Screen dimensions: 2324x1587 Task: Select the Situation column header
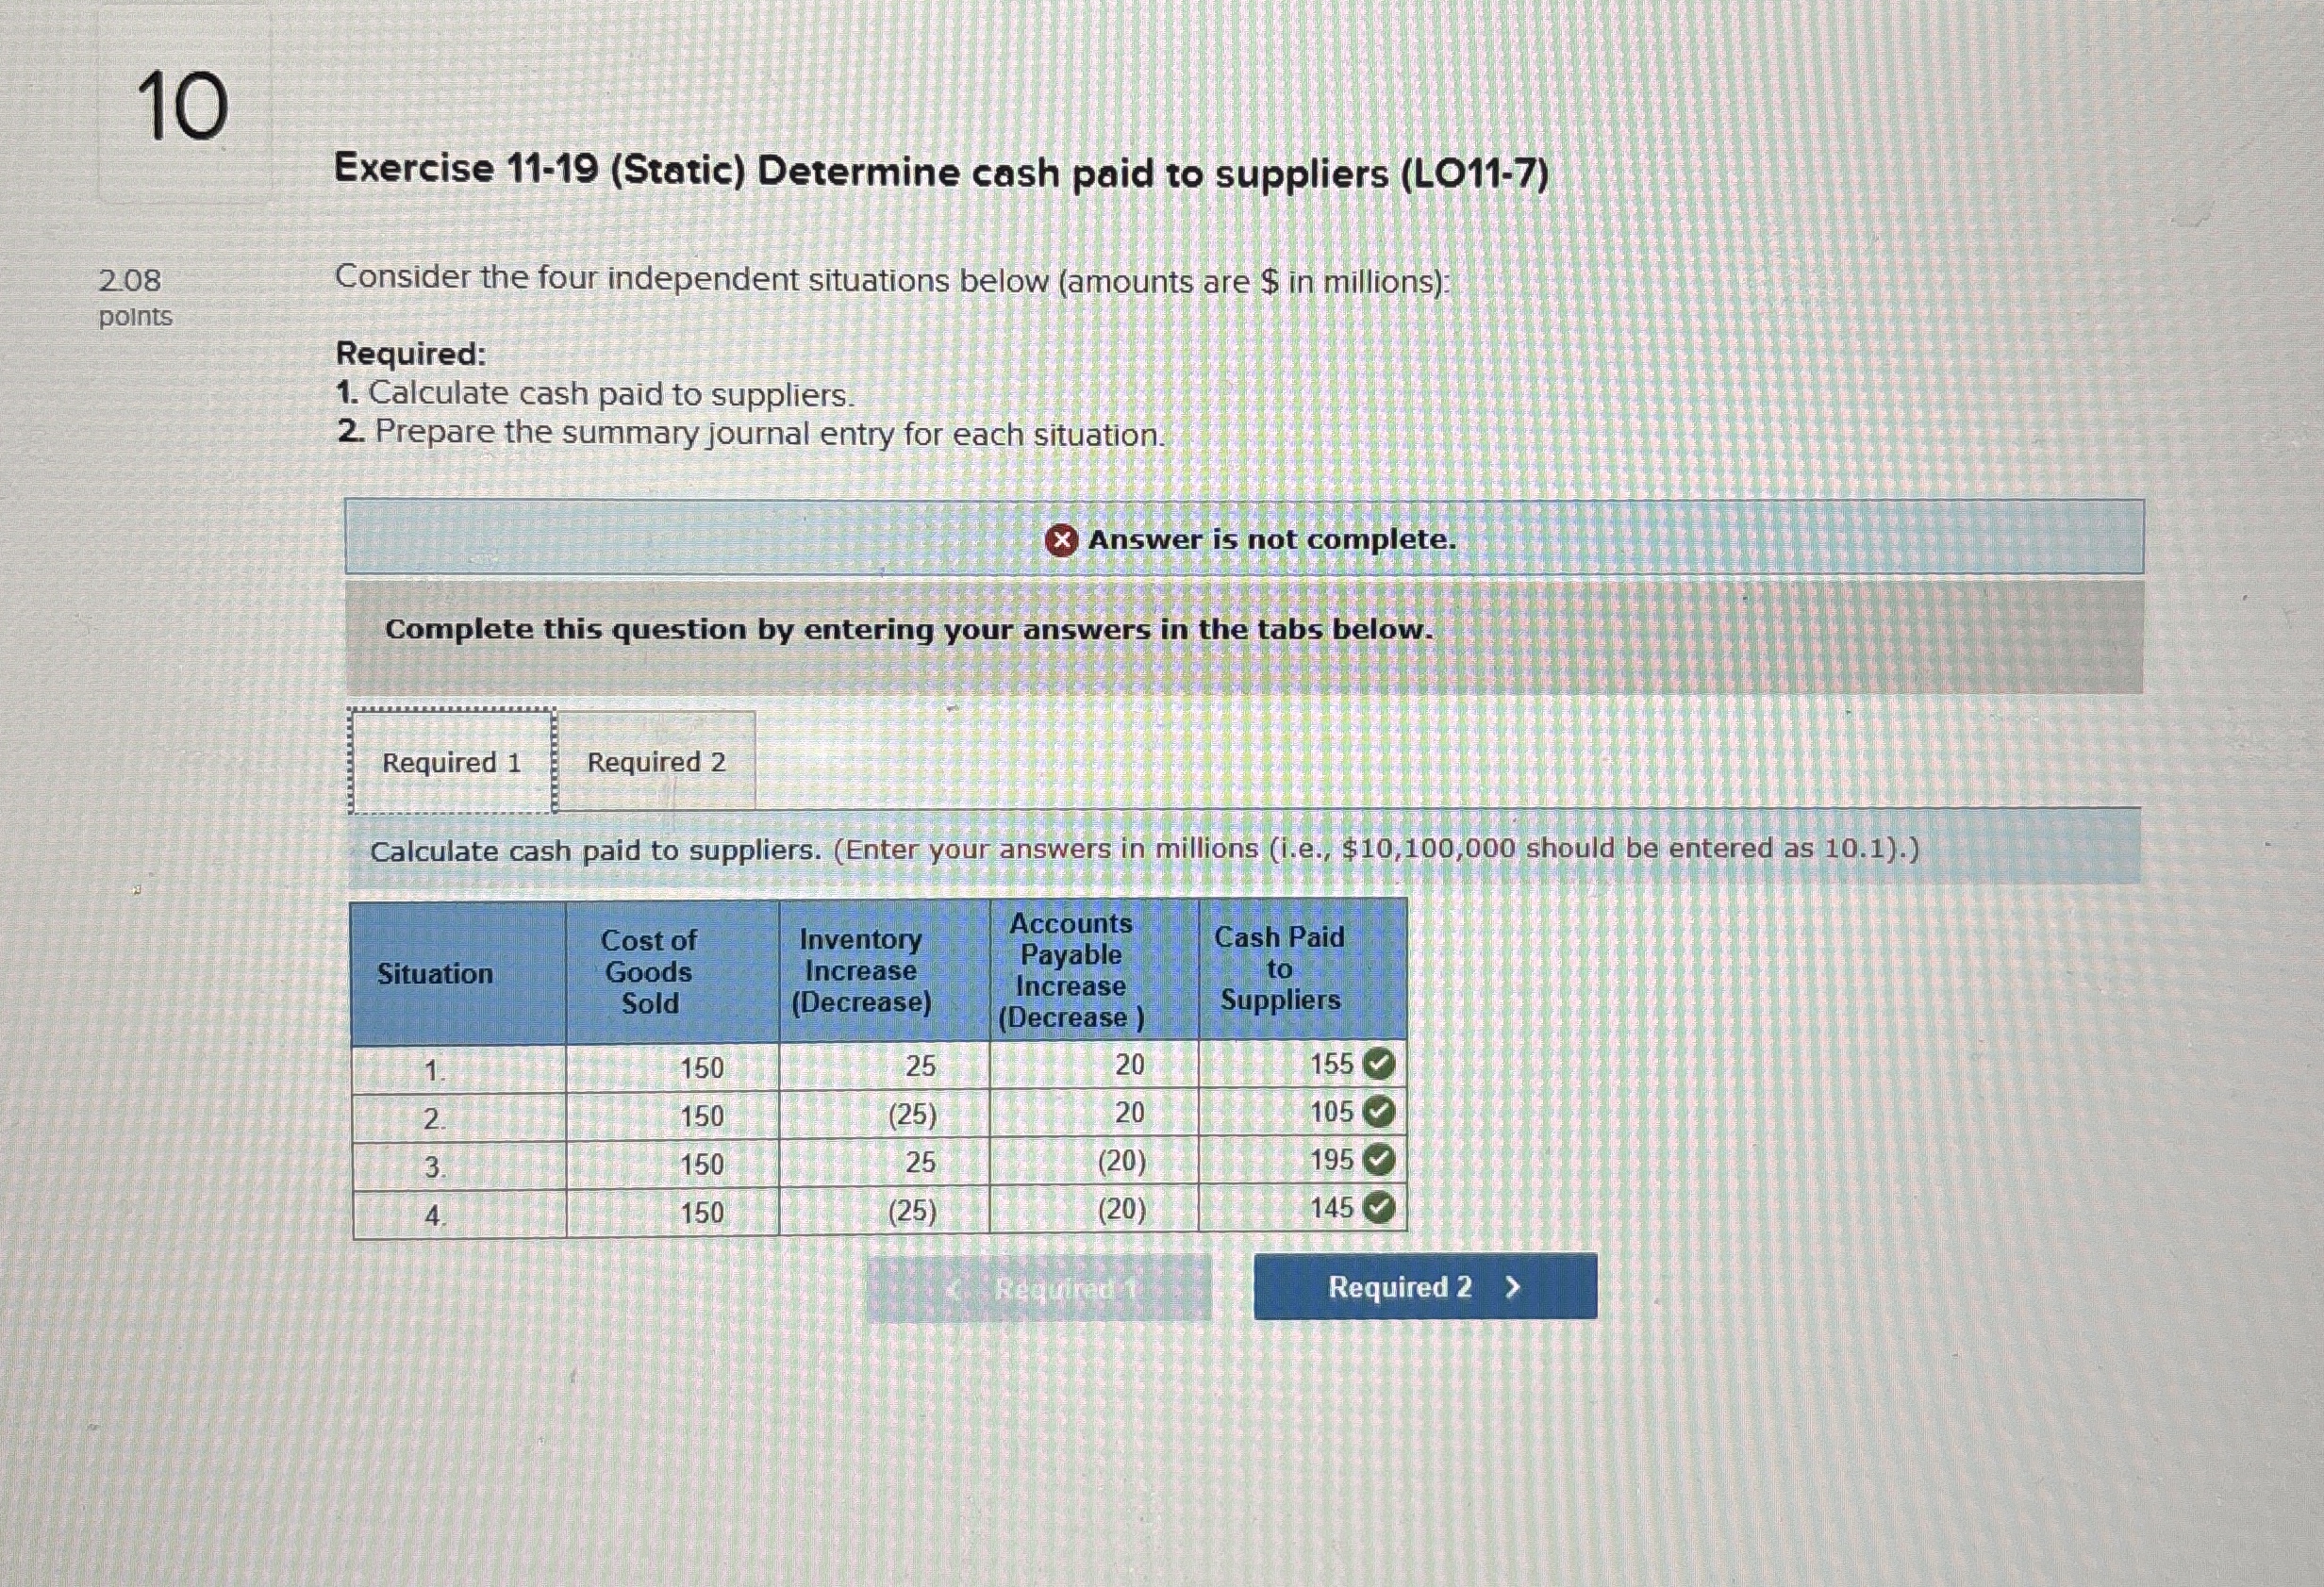pos(435,971)
